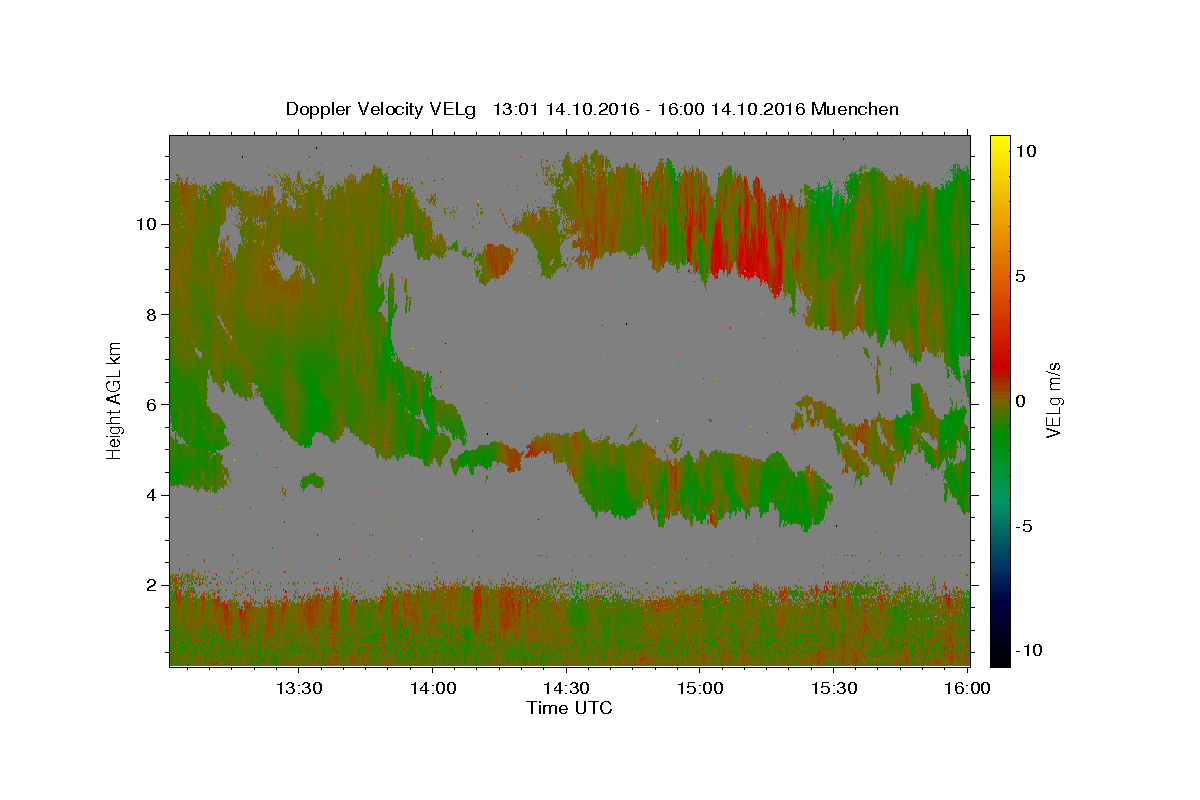Select the 14:30 time axis label
This screenshot has height=800, width=1200.
[x=566, y=688]
